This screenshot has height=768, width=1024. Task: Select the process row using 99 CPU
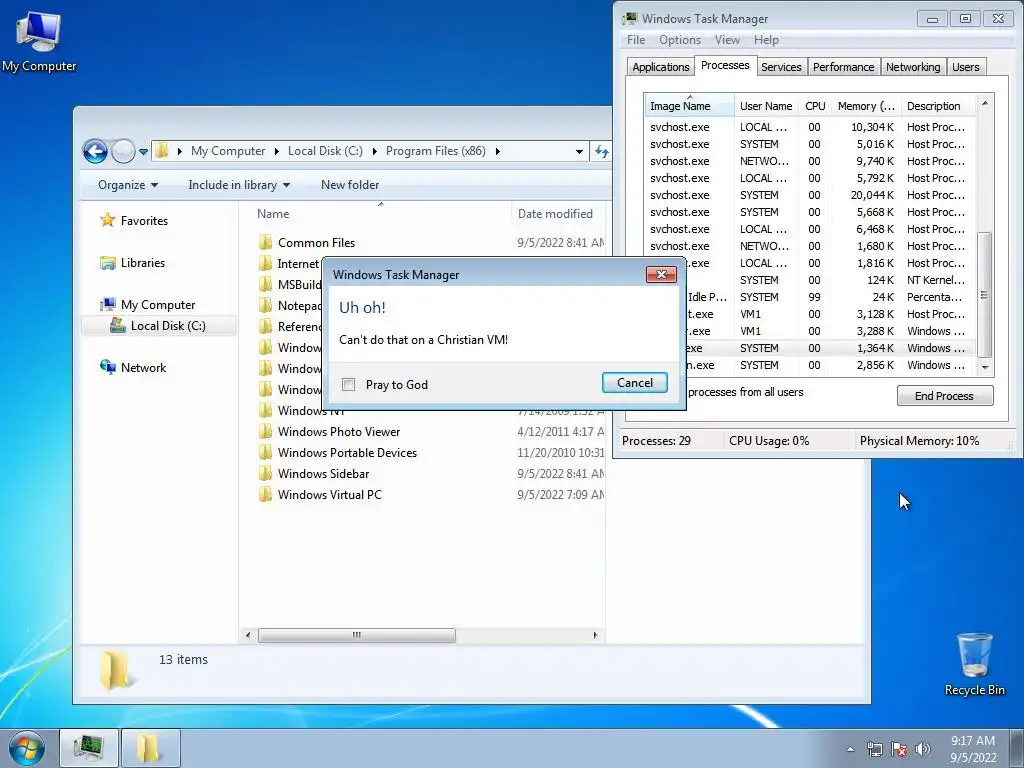pos(810,296)
